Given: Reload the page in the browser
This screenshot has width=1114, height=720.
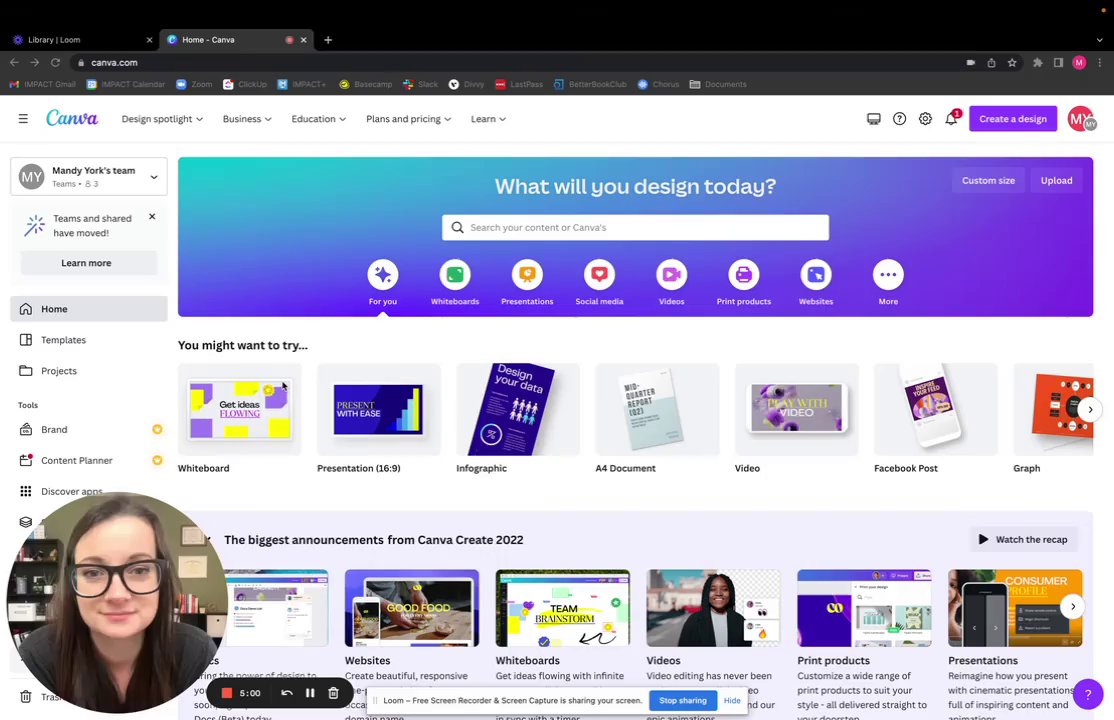Looking at the screenshot, I should [55, 63].
